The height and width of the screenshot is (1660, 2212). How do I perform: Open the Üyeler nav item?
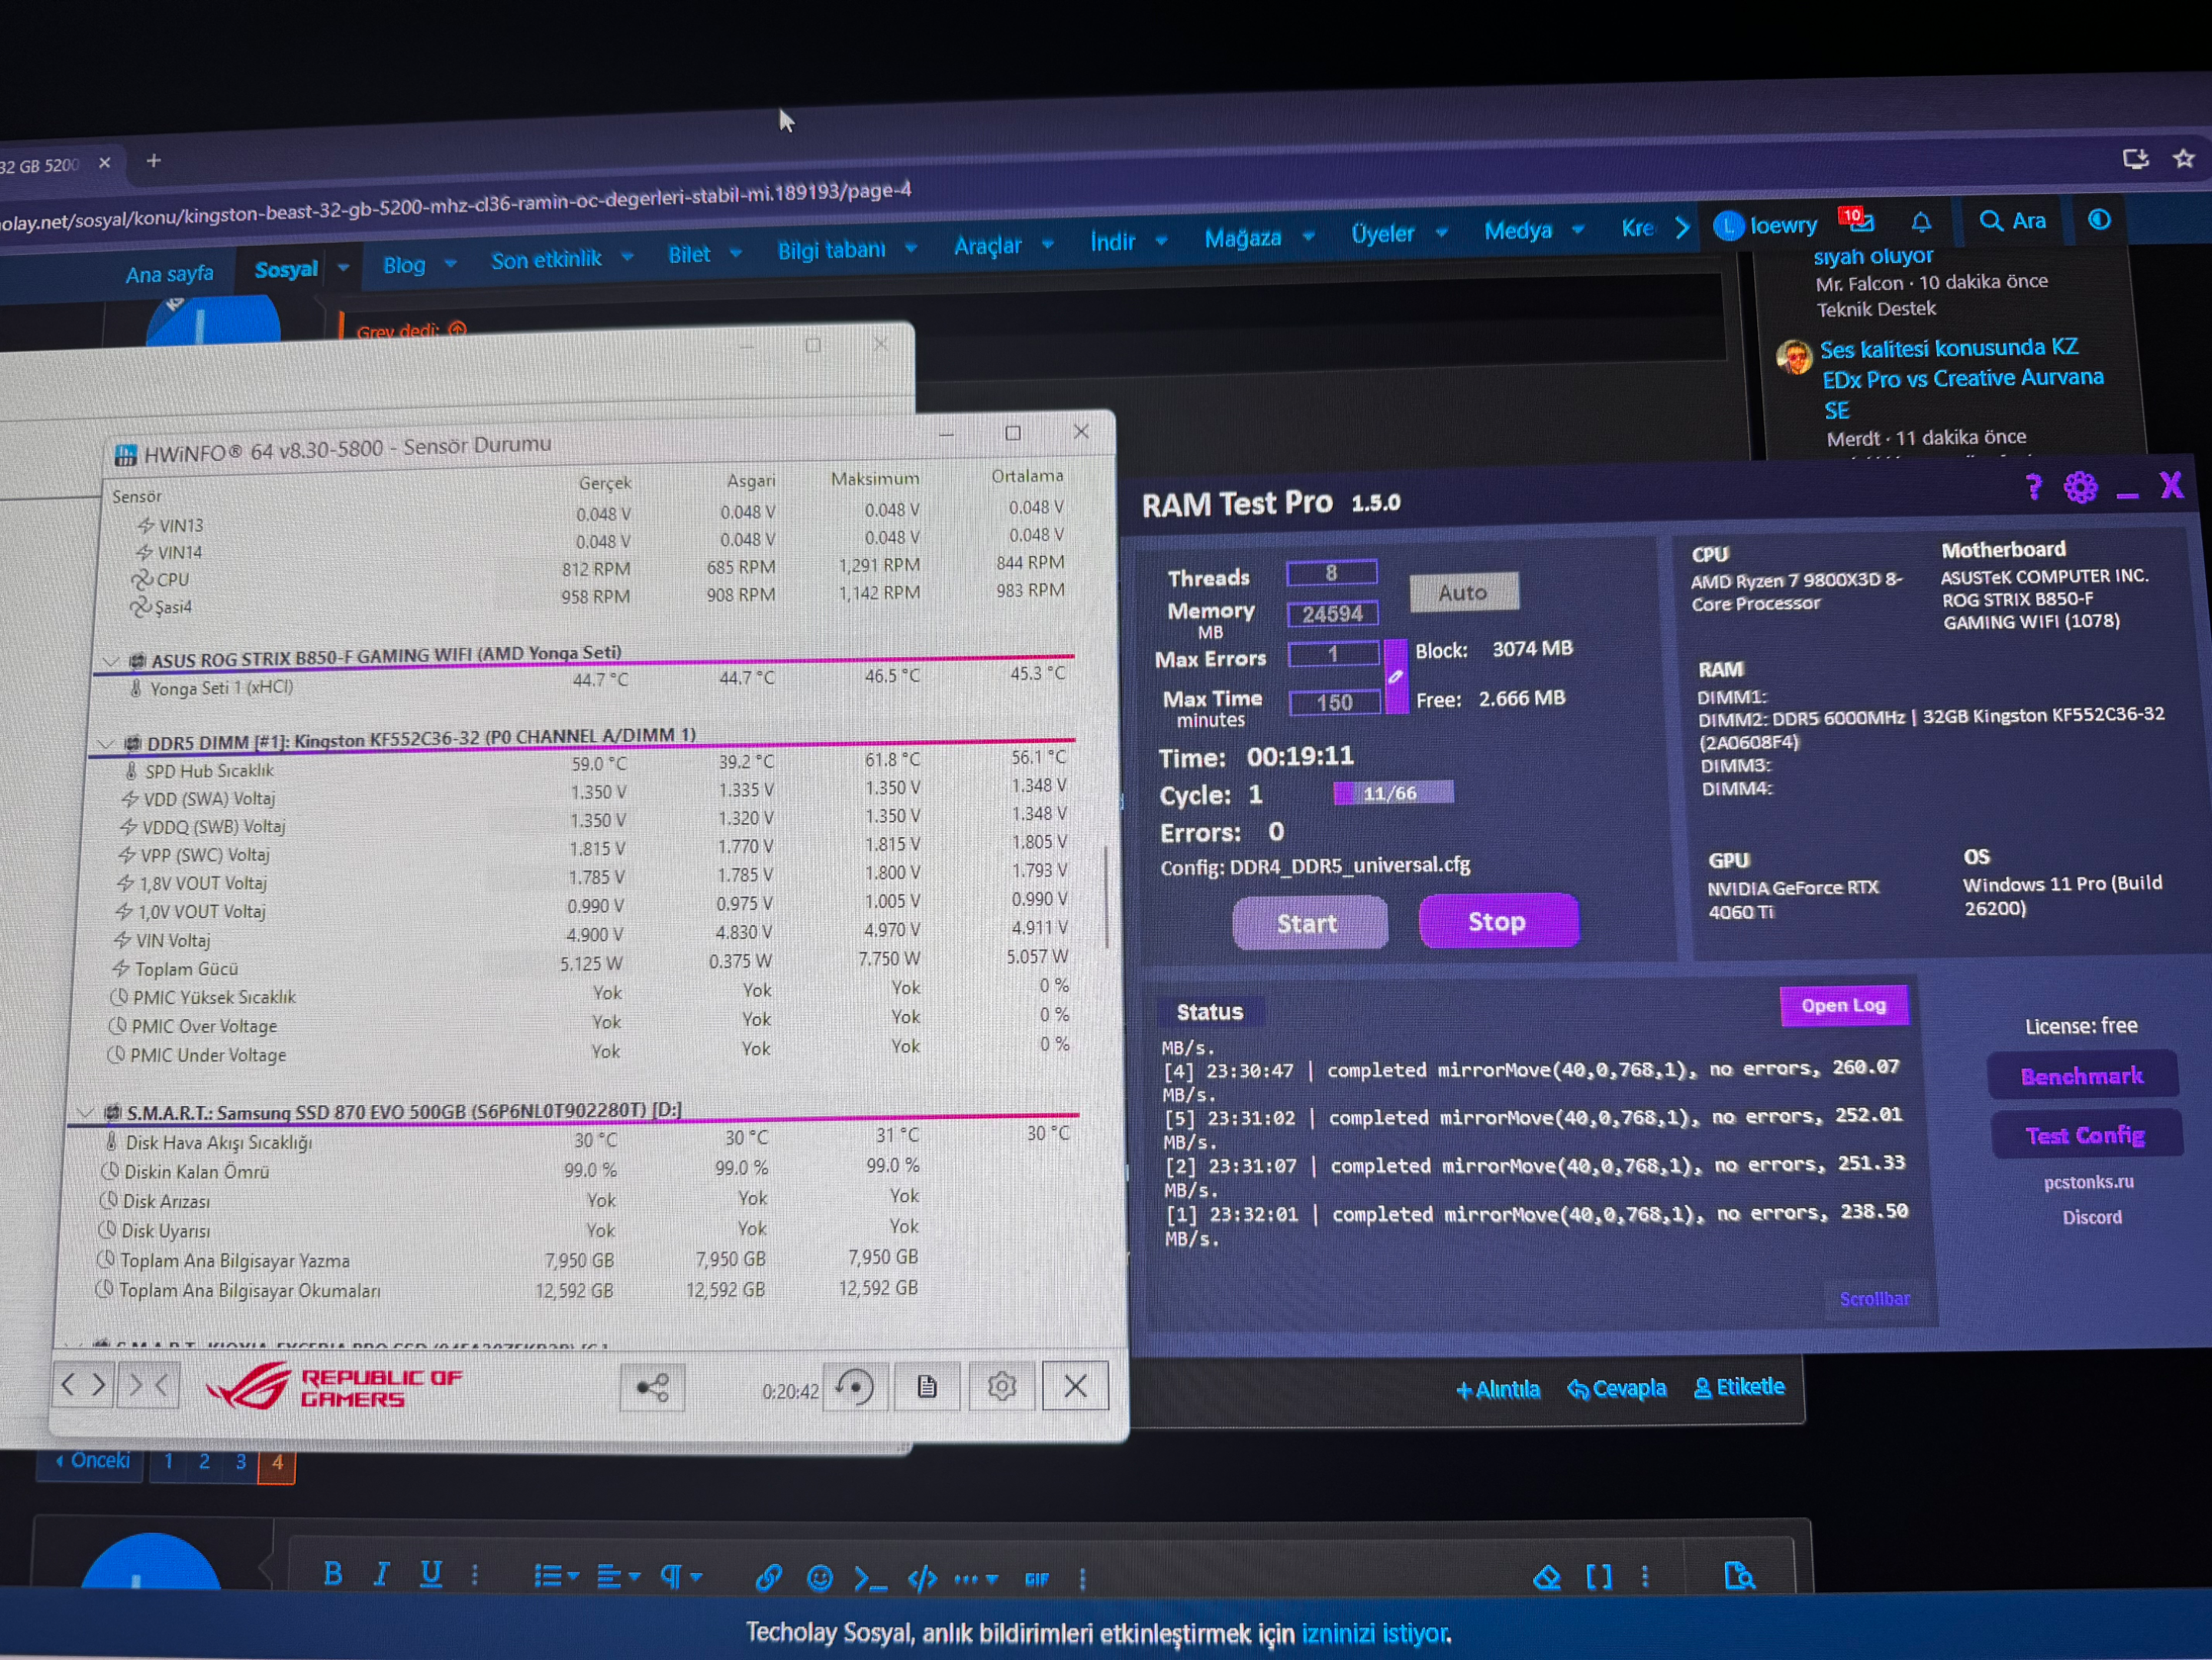pos(1383,233)
